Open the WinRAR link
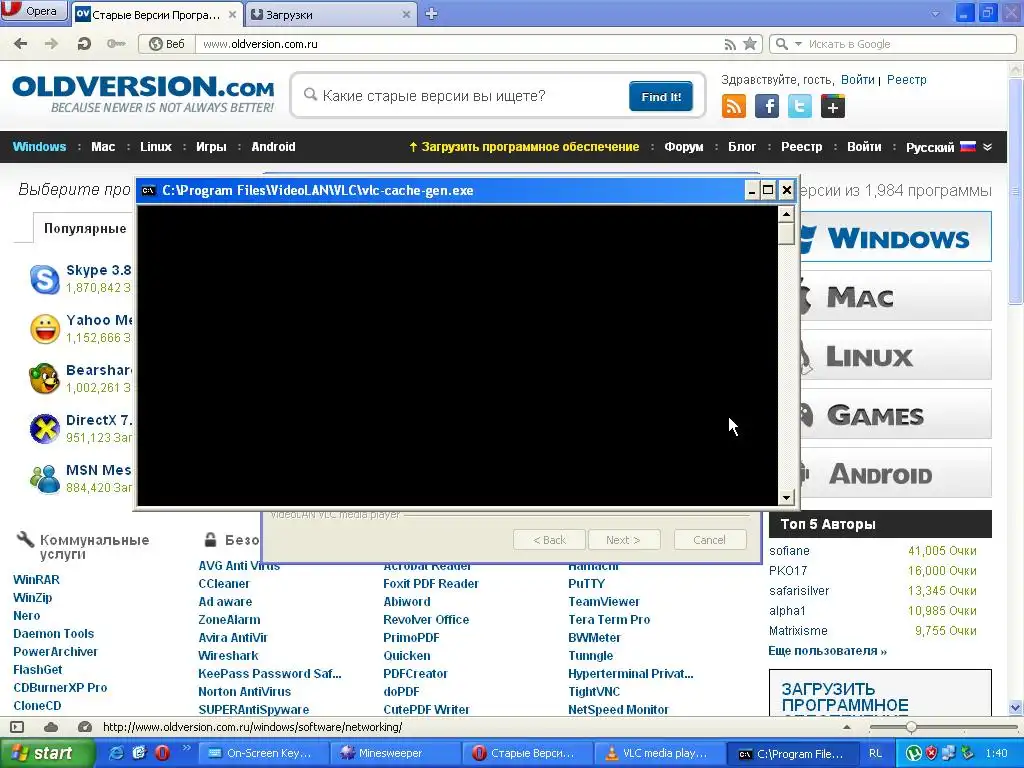The width and height of the screenshot is (1024, 768). coord(36,580)
